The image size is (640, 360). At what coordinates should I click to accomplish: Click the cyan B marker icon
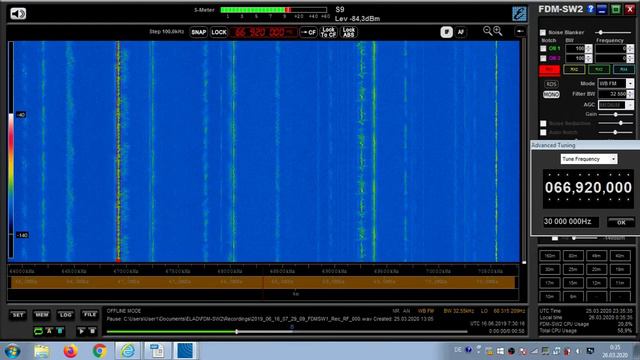pyautogui.click(x=60, y=331)
